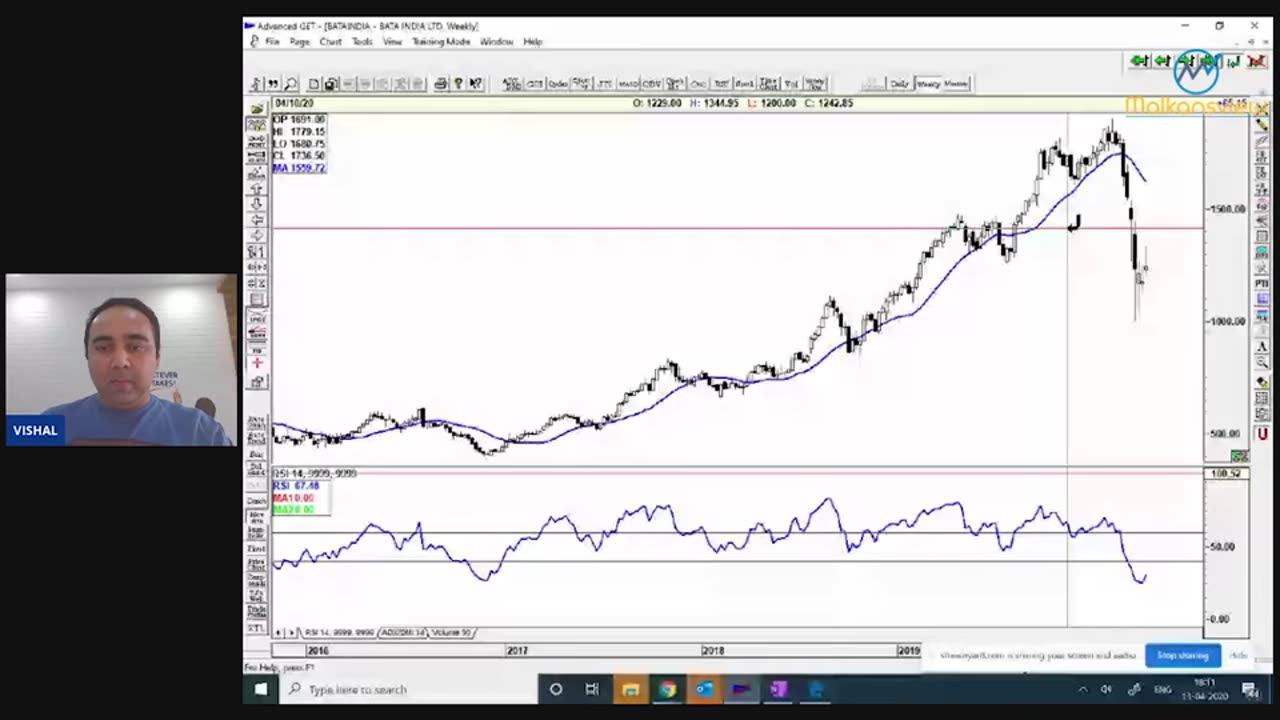Click the Osc study toolbar button

(698, 84)
